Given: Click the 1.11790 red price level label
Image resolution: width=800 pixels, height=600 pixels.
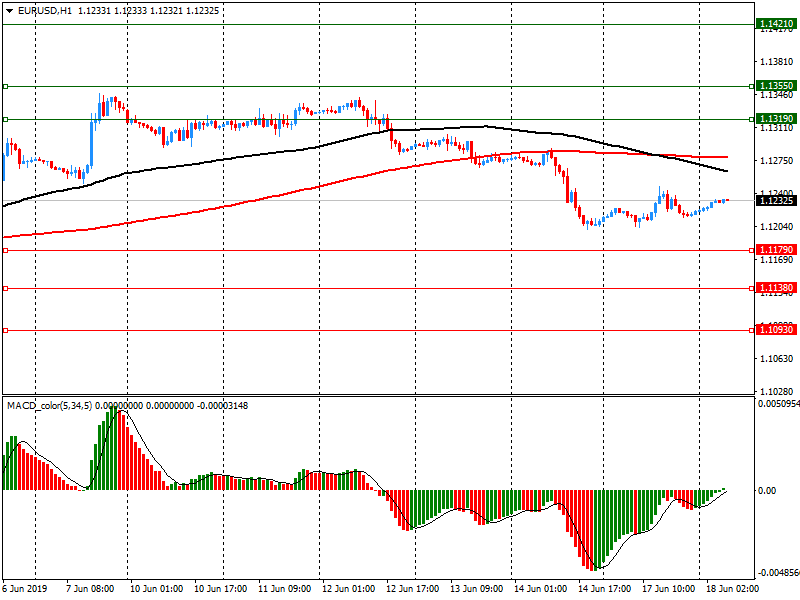Looking at the screenshot, I should (776, 249).
